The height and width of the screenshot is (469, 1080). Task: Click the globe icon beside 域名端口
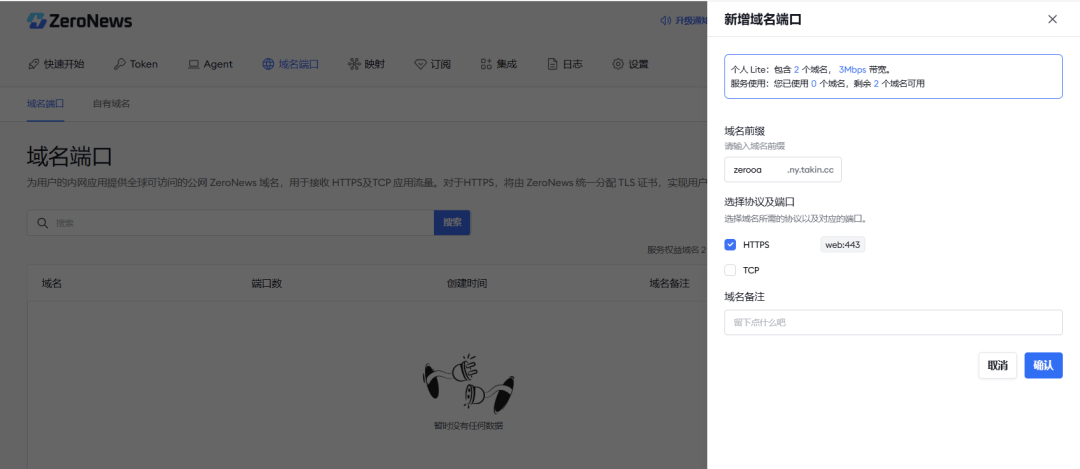pos(268,64)
